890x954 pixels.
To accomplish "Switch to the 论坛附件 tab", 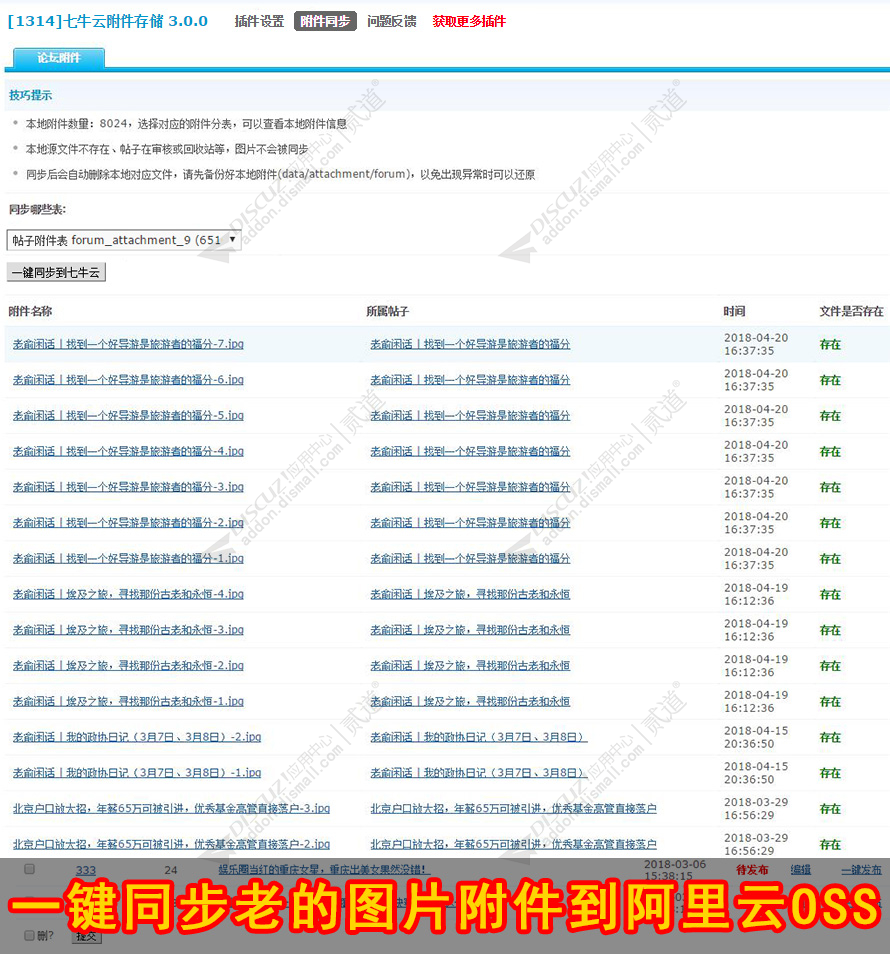I will [59, 58].
